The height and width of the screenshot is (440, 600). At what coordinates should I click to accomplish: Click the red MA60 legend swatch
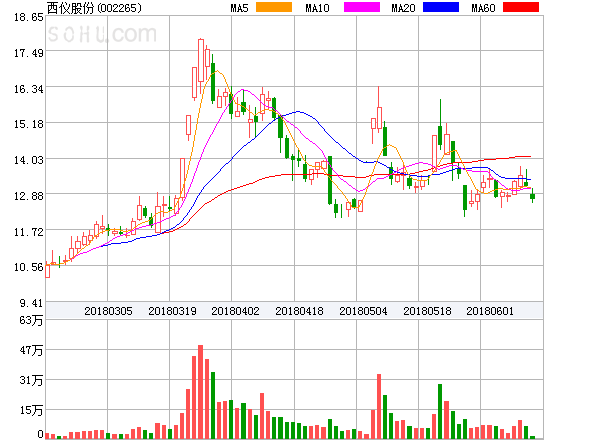click(521, 7)
